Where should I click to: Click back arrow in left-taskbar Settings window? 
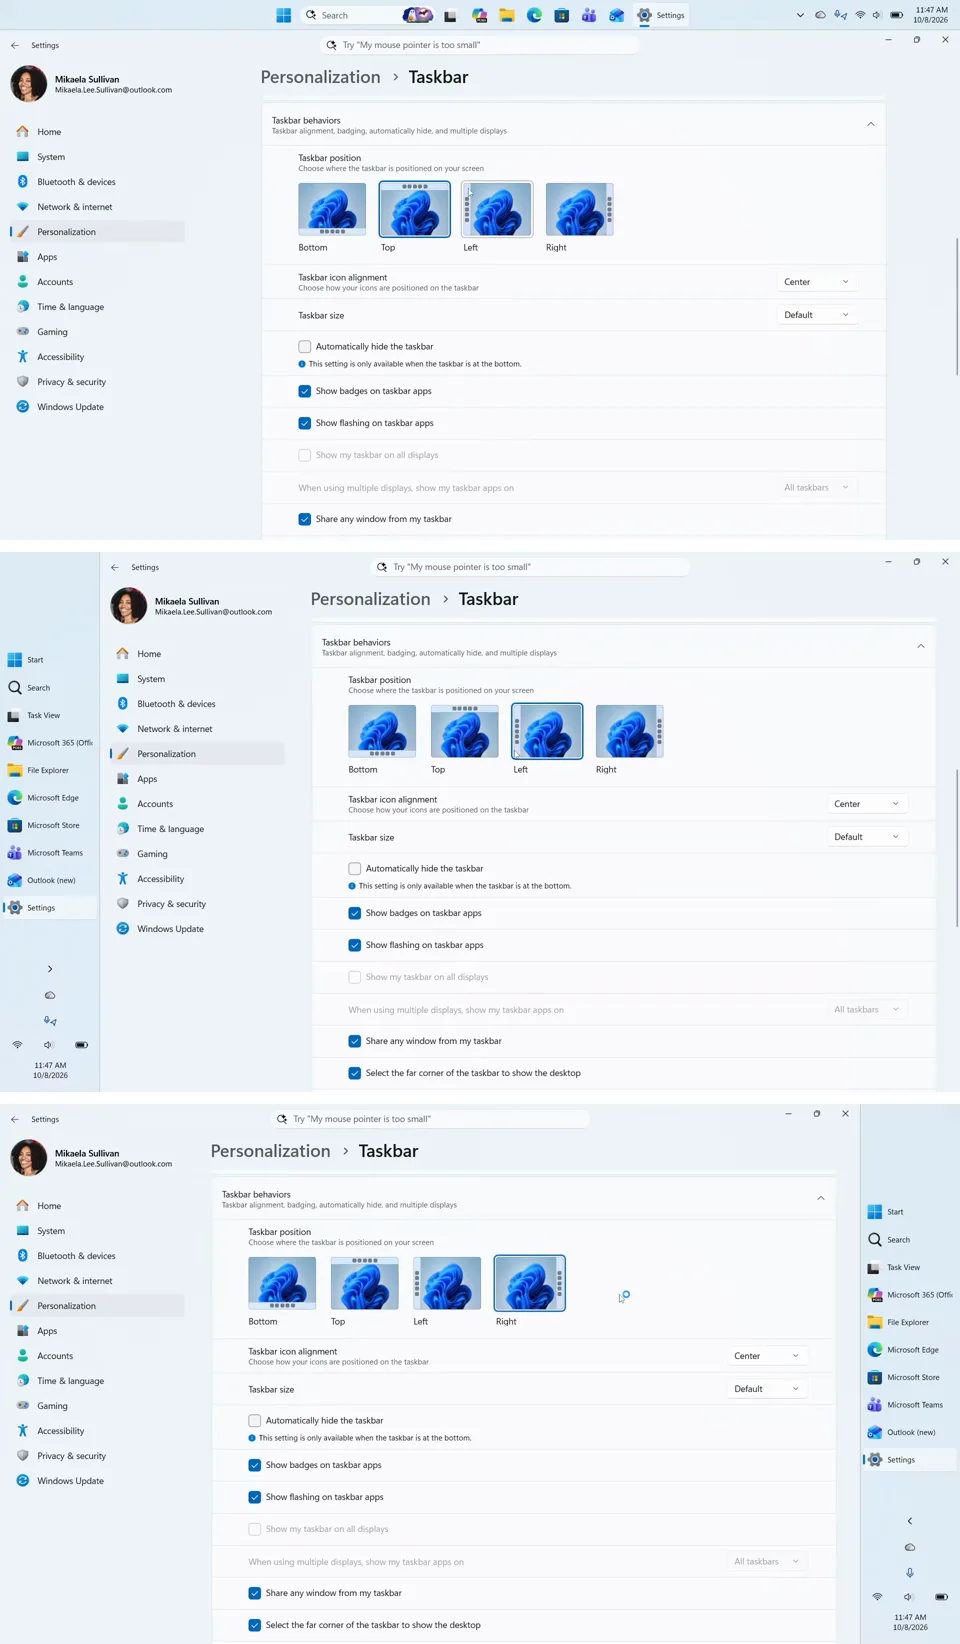(x=115, y=567)
